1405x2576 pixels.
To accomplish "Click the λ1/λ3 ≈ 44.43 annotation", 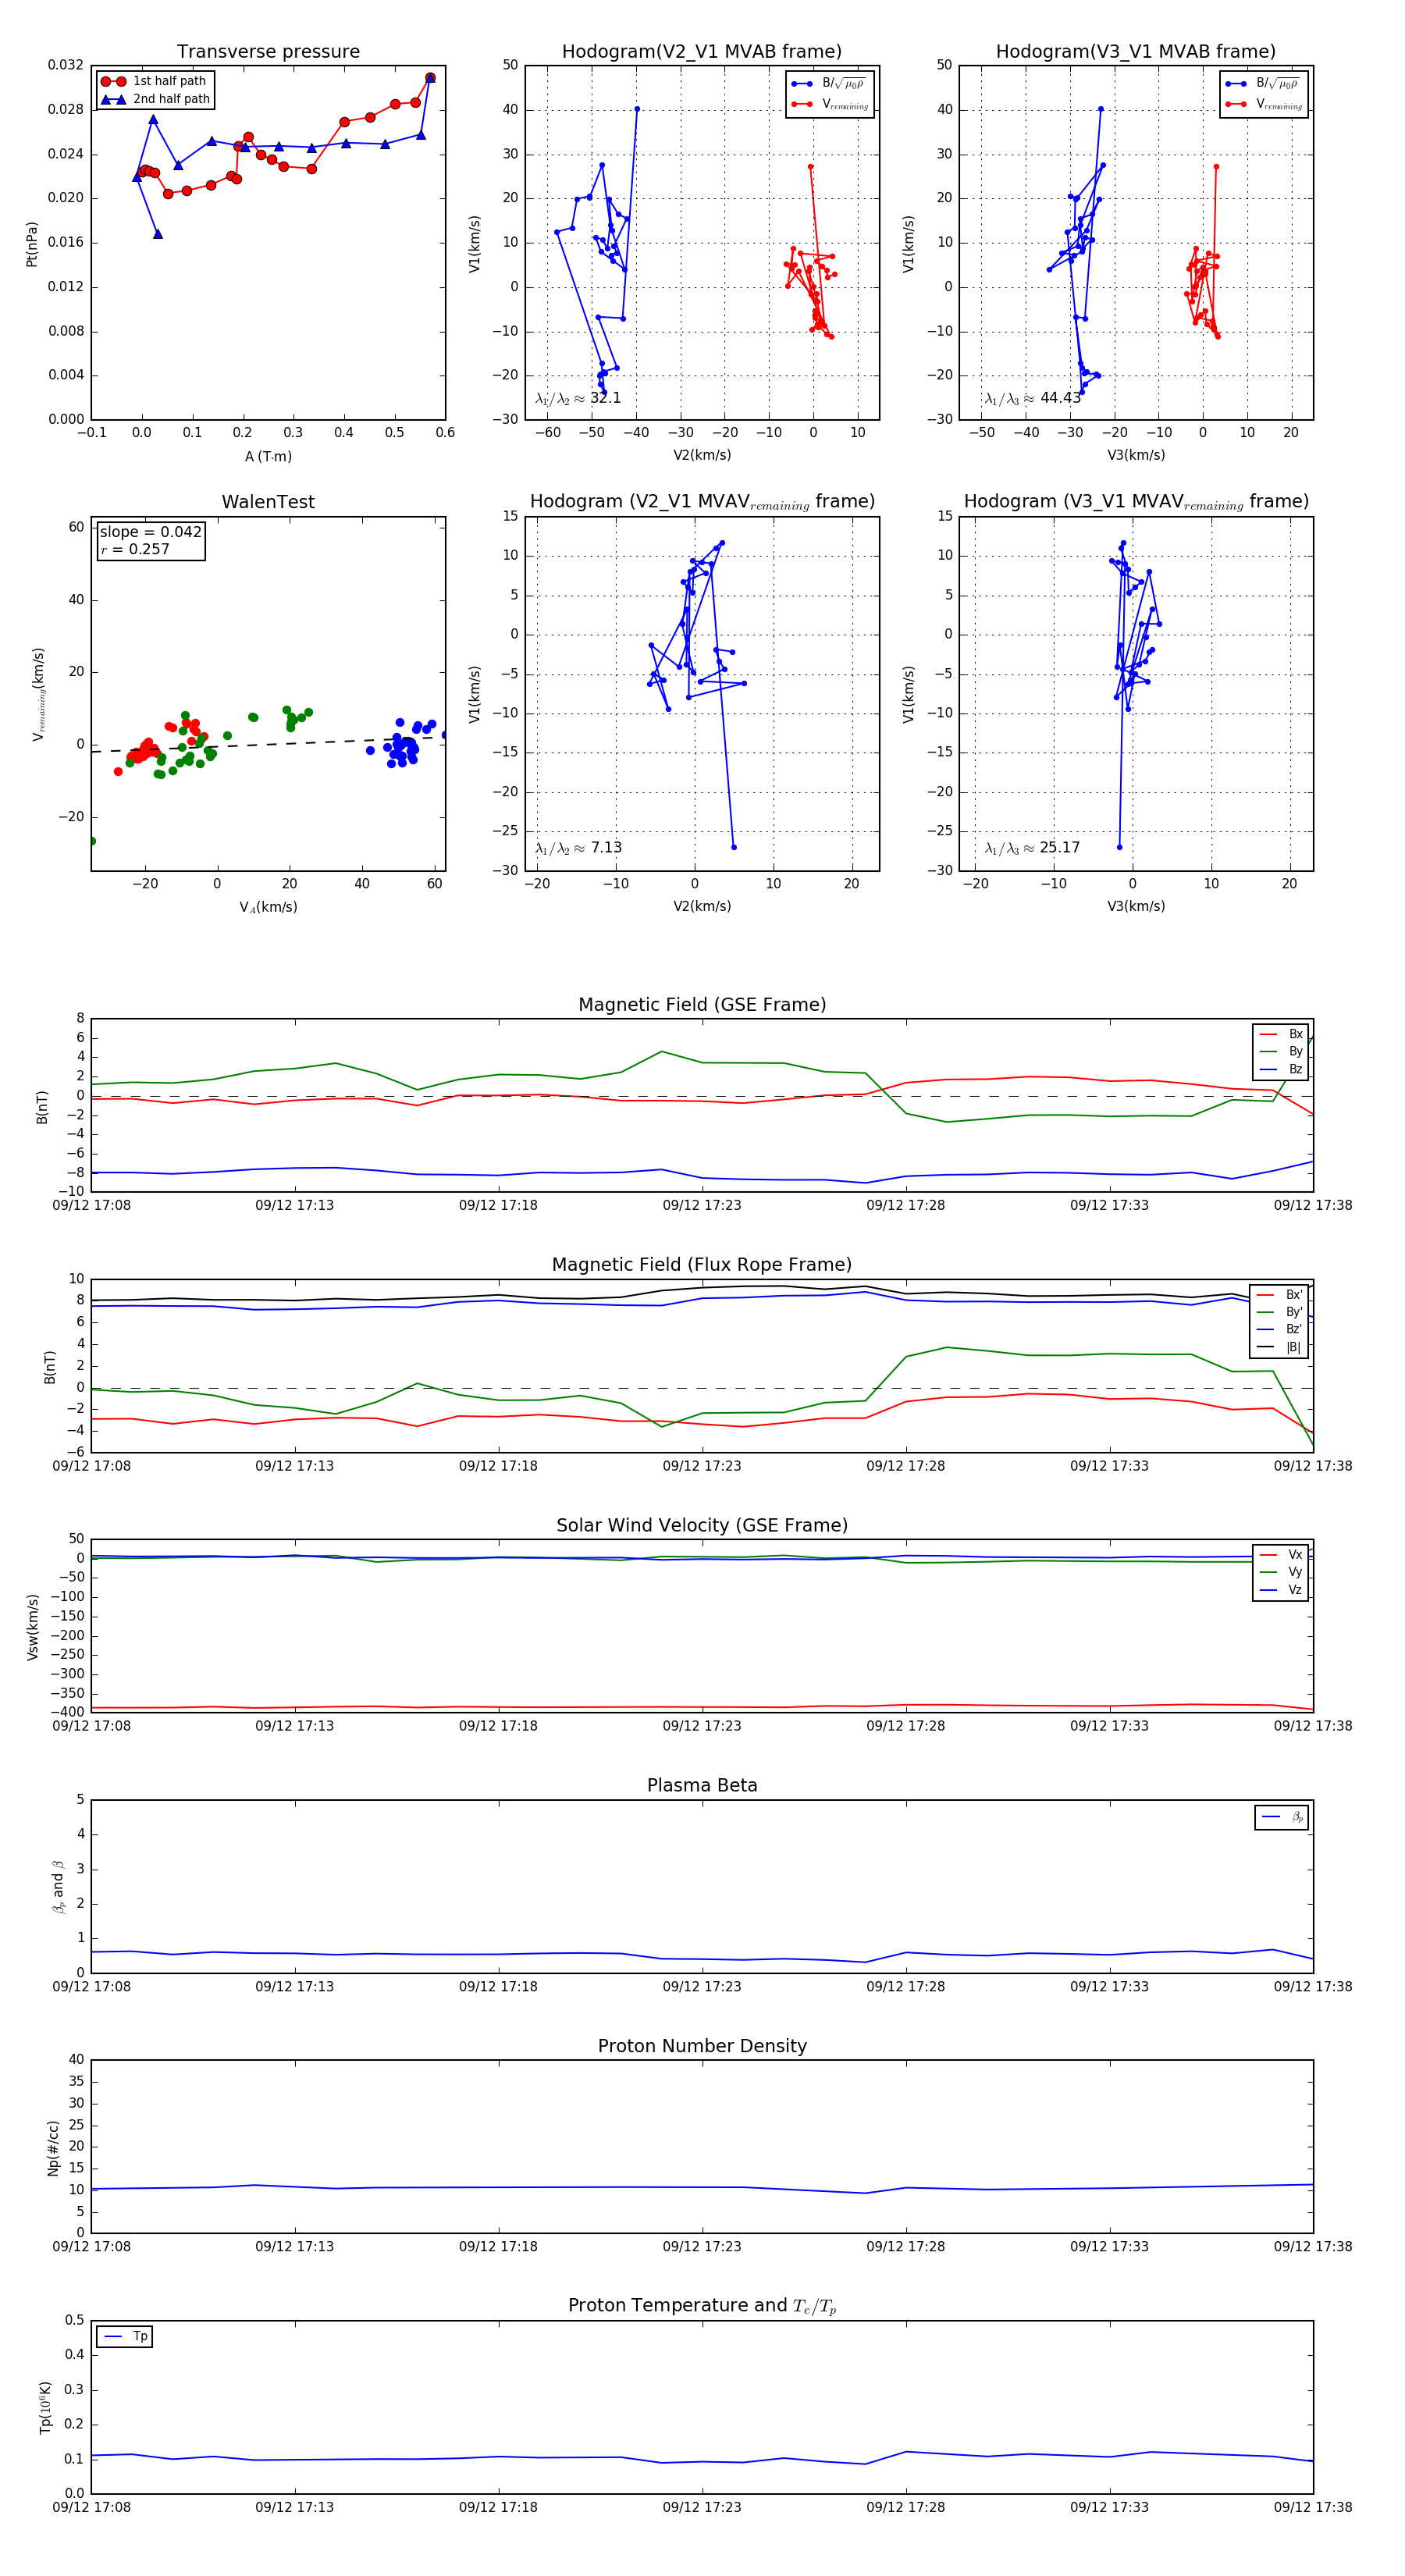I will (x=1033, y=398).
